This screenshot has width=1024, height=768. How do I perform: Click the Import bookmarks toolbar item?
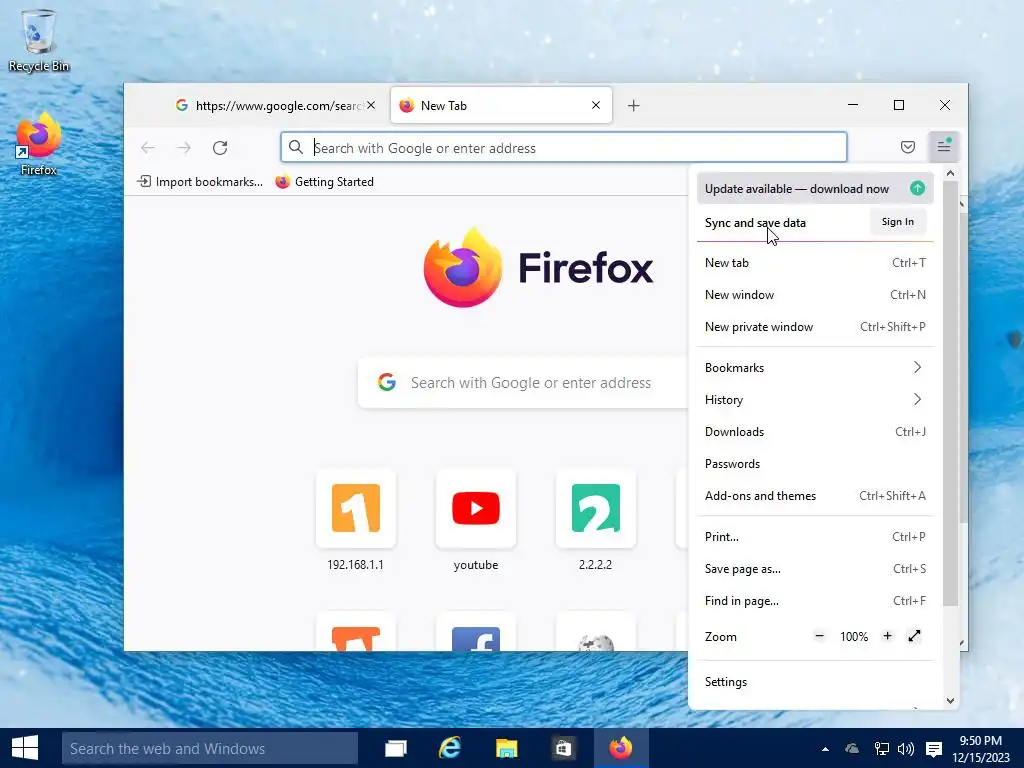(200, 182)
